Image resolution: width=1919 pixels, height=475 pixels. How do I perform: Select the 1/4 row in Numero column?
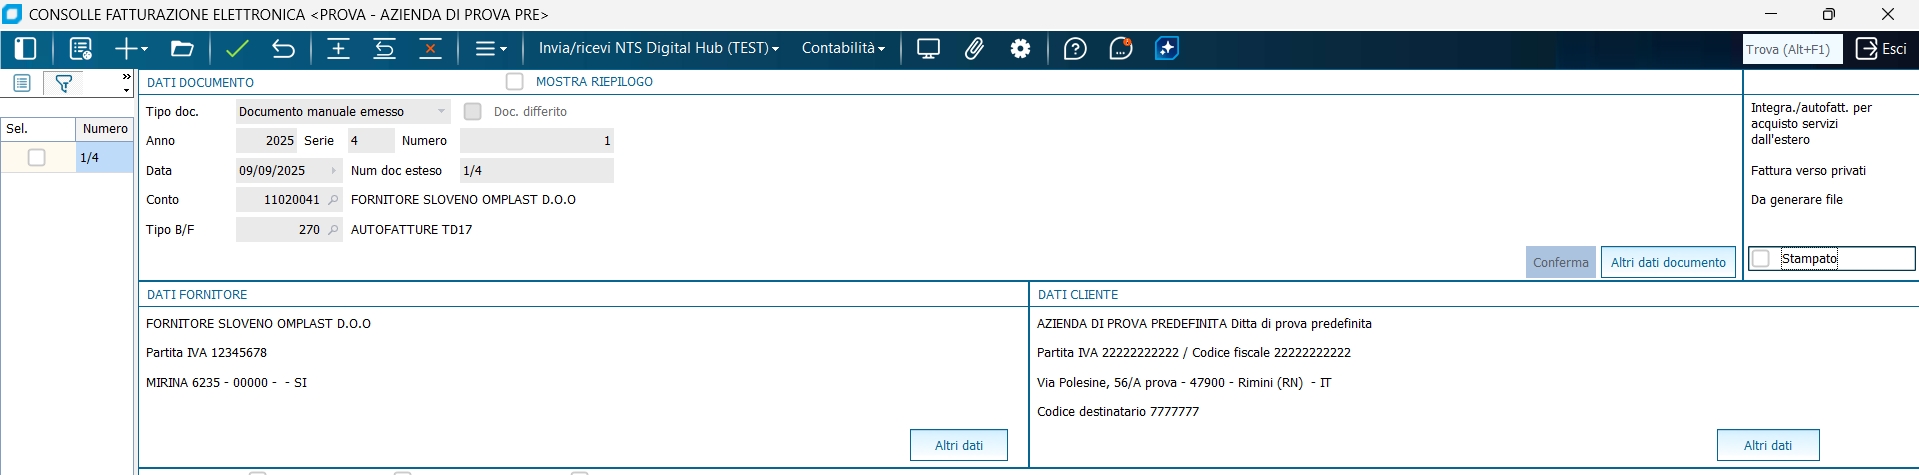pyautogui.click(x=104, y=157)
